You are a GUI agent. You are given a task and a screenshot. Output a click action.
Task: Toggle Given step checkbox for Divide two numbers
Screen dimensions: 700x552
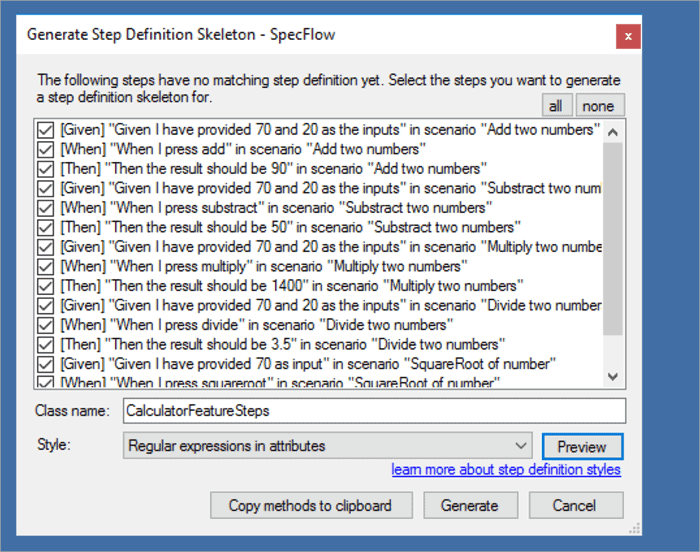(x=46, y=306)
